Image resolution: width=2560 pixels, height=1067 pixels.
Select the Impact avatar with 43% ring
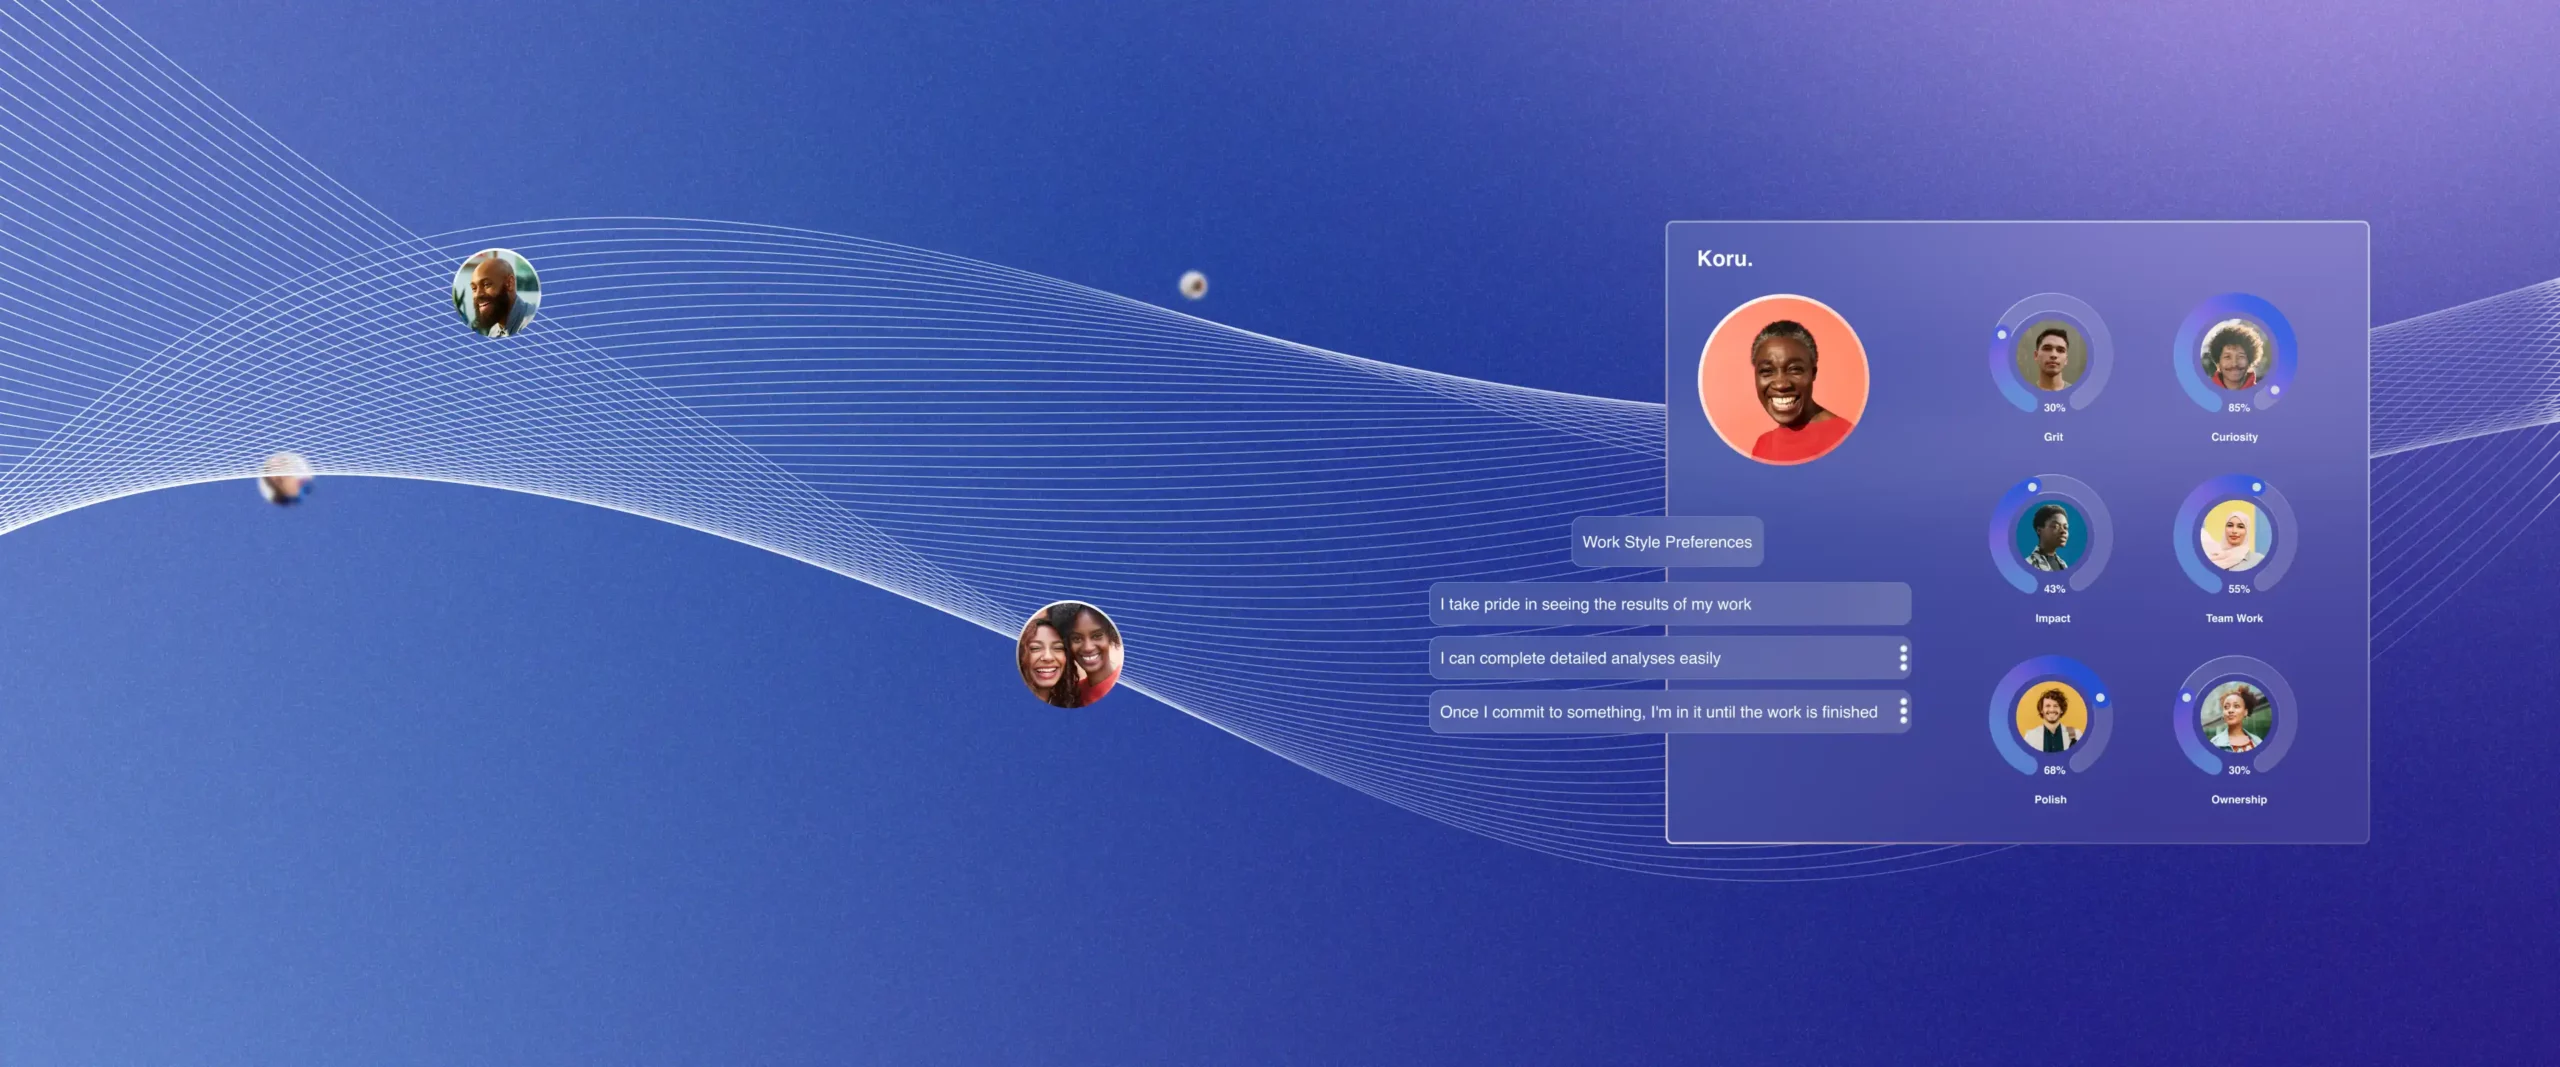[2051, 536]
